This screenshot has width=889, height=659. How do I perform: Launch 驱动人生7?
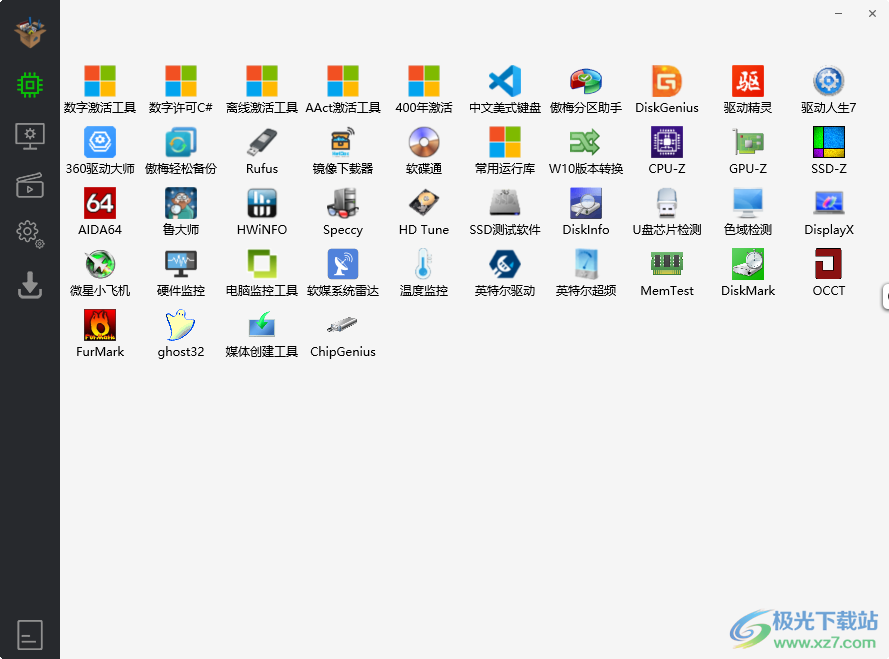(x=829, y=81)
